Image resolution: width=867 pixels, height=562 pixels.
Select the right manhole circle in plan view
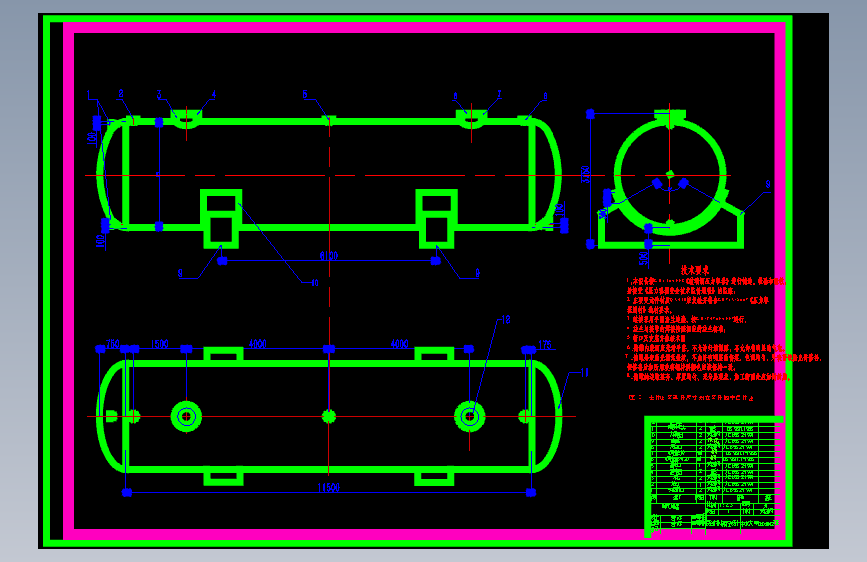pos(469,417)
